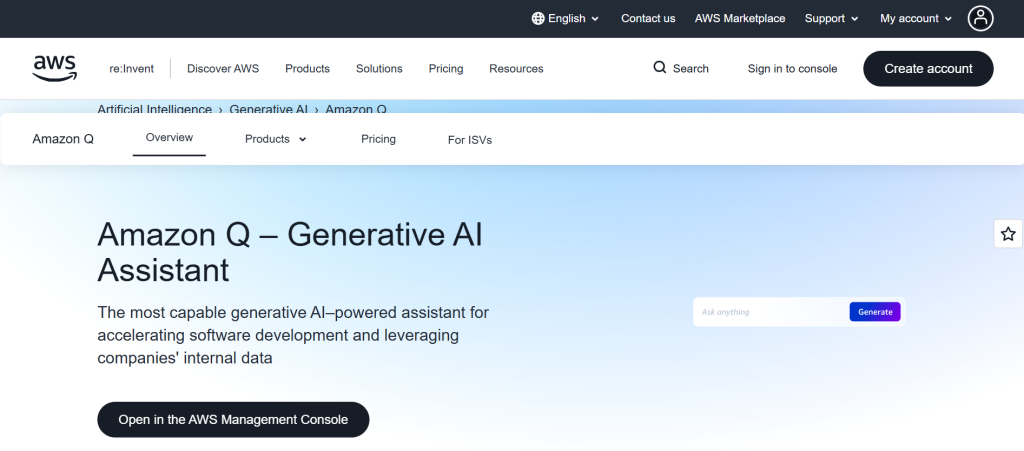Click Sign in to console

pos(792,69)
